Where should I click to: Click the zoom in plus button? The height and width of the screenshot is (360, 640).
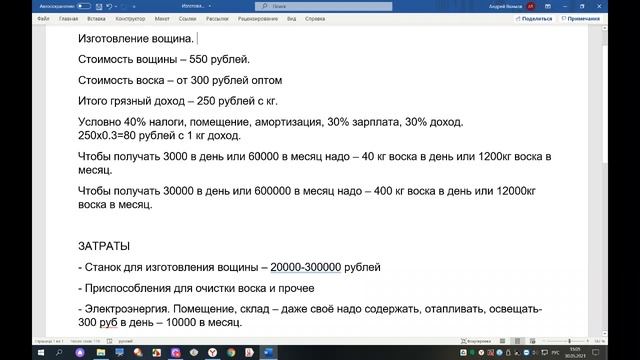coord(587,341)
